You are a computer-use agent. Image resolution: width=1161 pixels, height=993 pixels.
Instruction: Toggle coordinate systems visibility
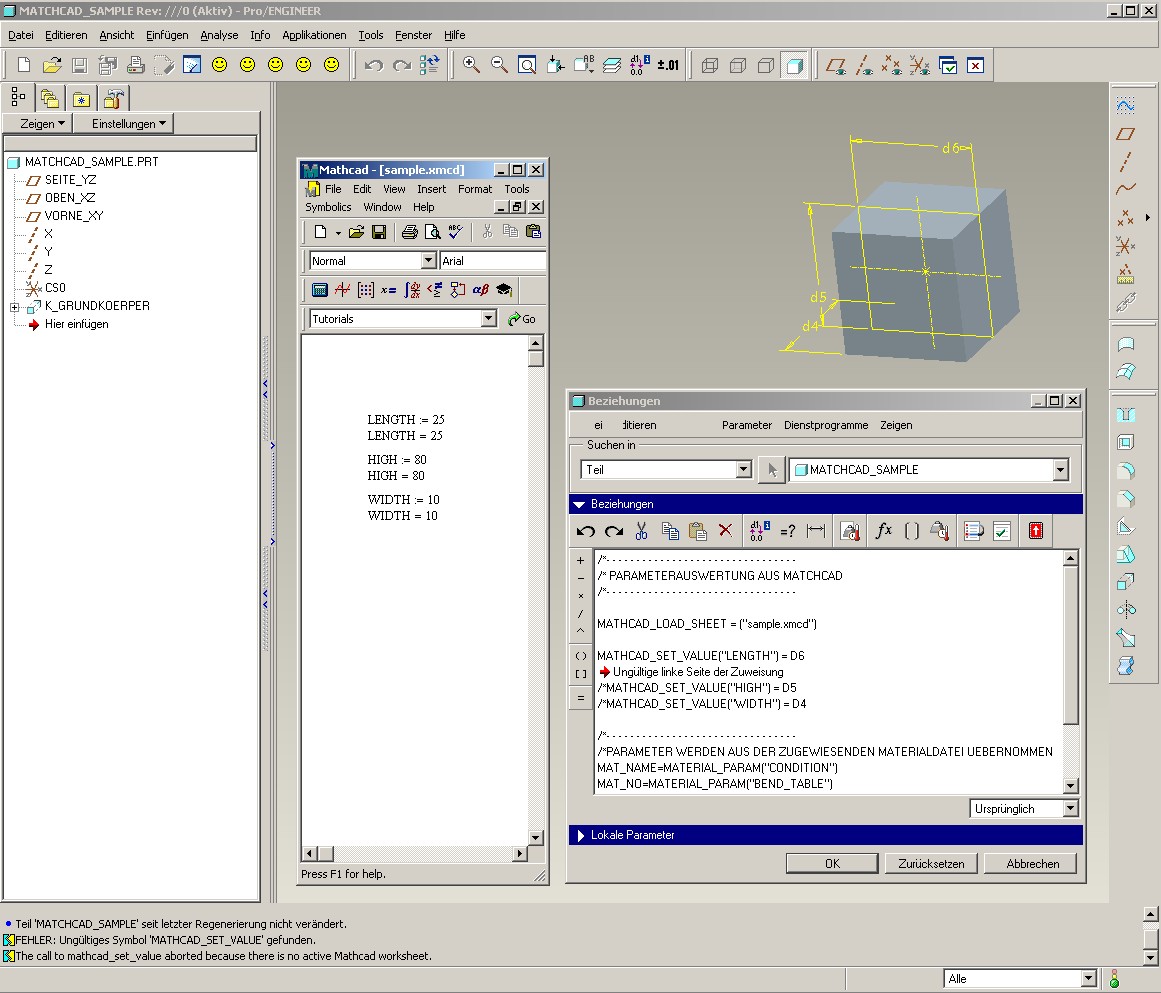point(920,65)
